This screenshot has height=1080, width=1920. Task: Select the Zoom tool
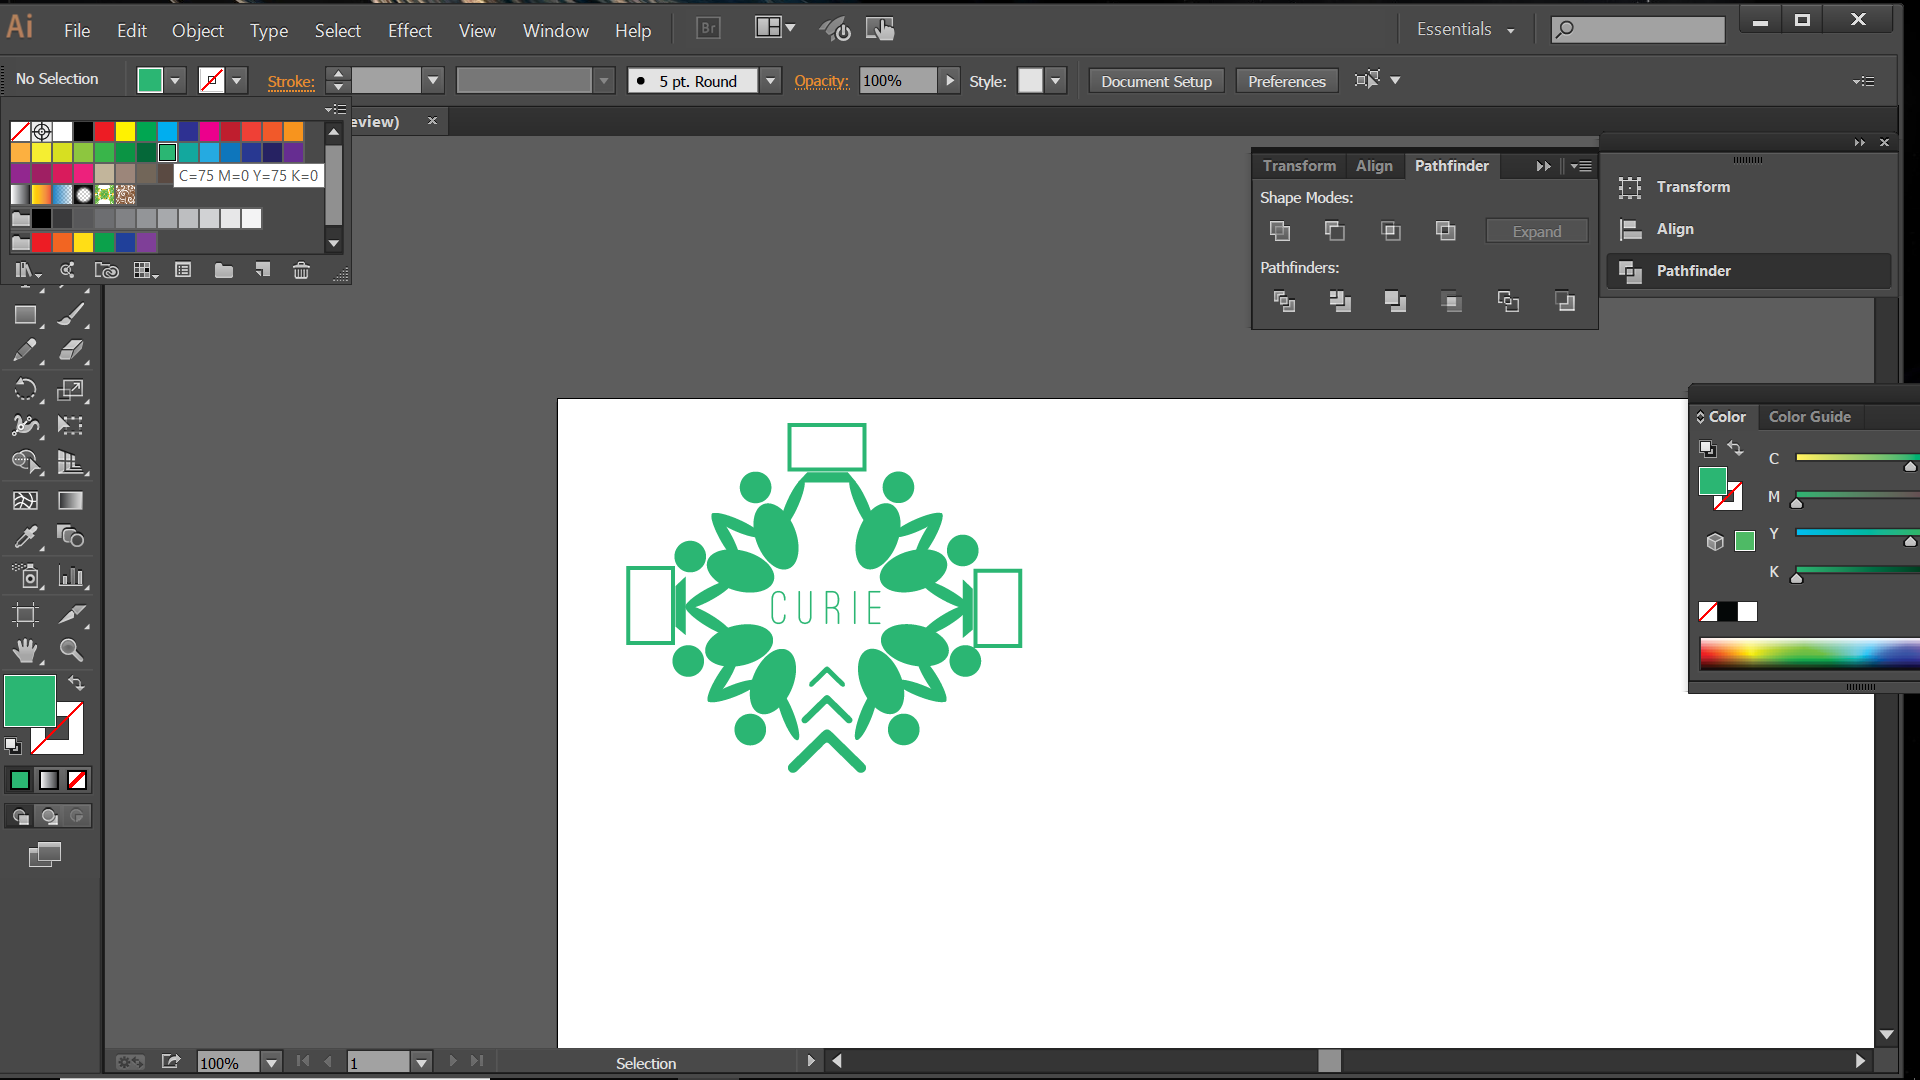tap(71, 651)
